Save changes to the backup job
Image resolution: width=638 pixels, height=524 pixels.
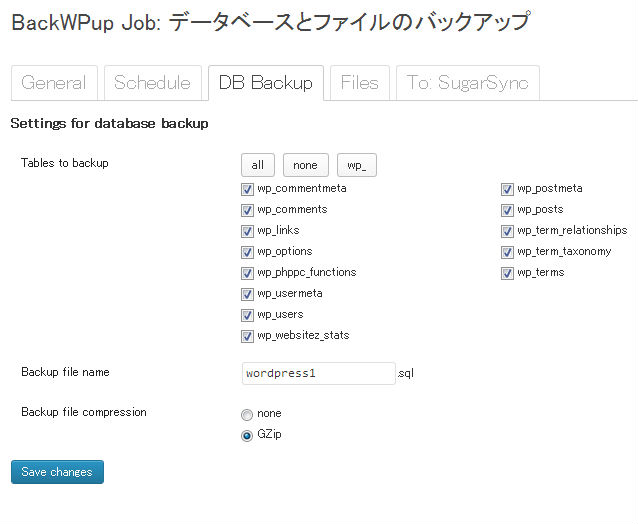point(57,472)
